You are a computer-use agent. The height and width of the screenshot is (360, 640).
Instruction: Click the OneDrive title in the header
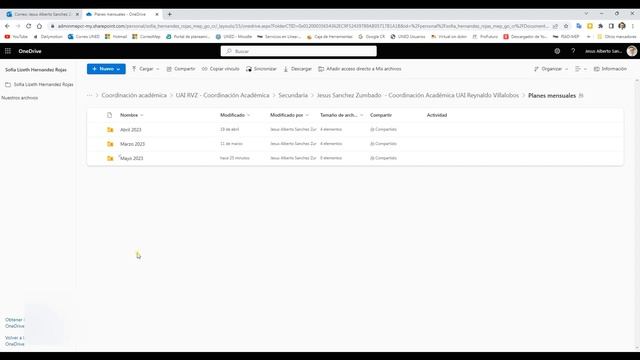[30, 51]
